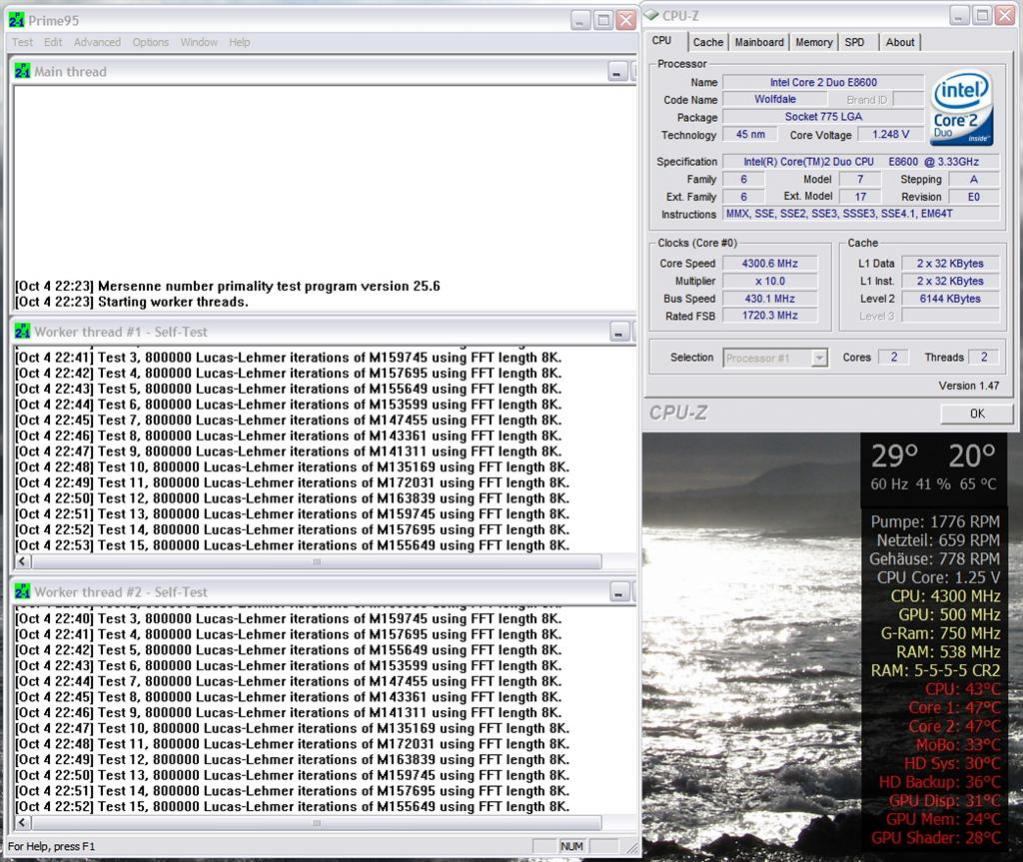Click left scroll arrow in Worker thread #1
Screen dimensions: 1023x862
pos(23,561)
